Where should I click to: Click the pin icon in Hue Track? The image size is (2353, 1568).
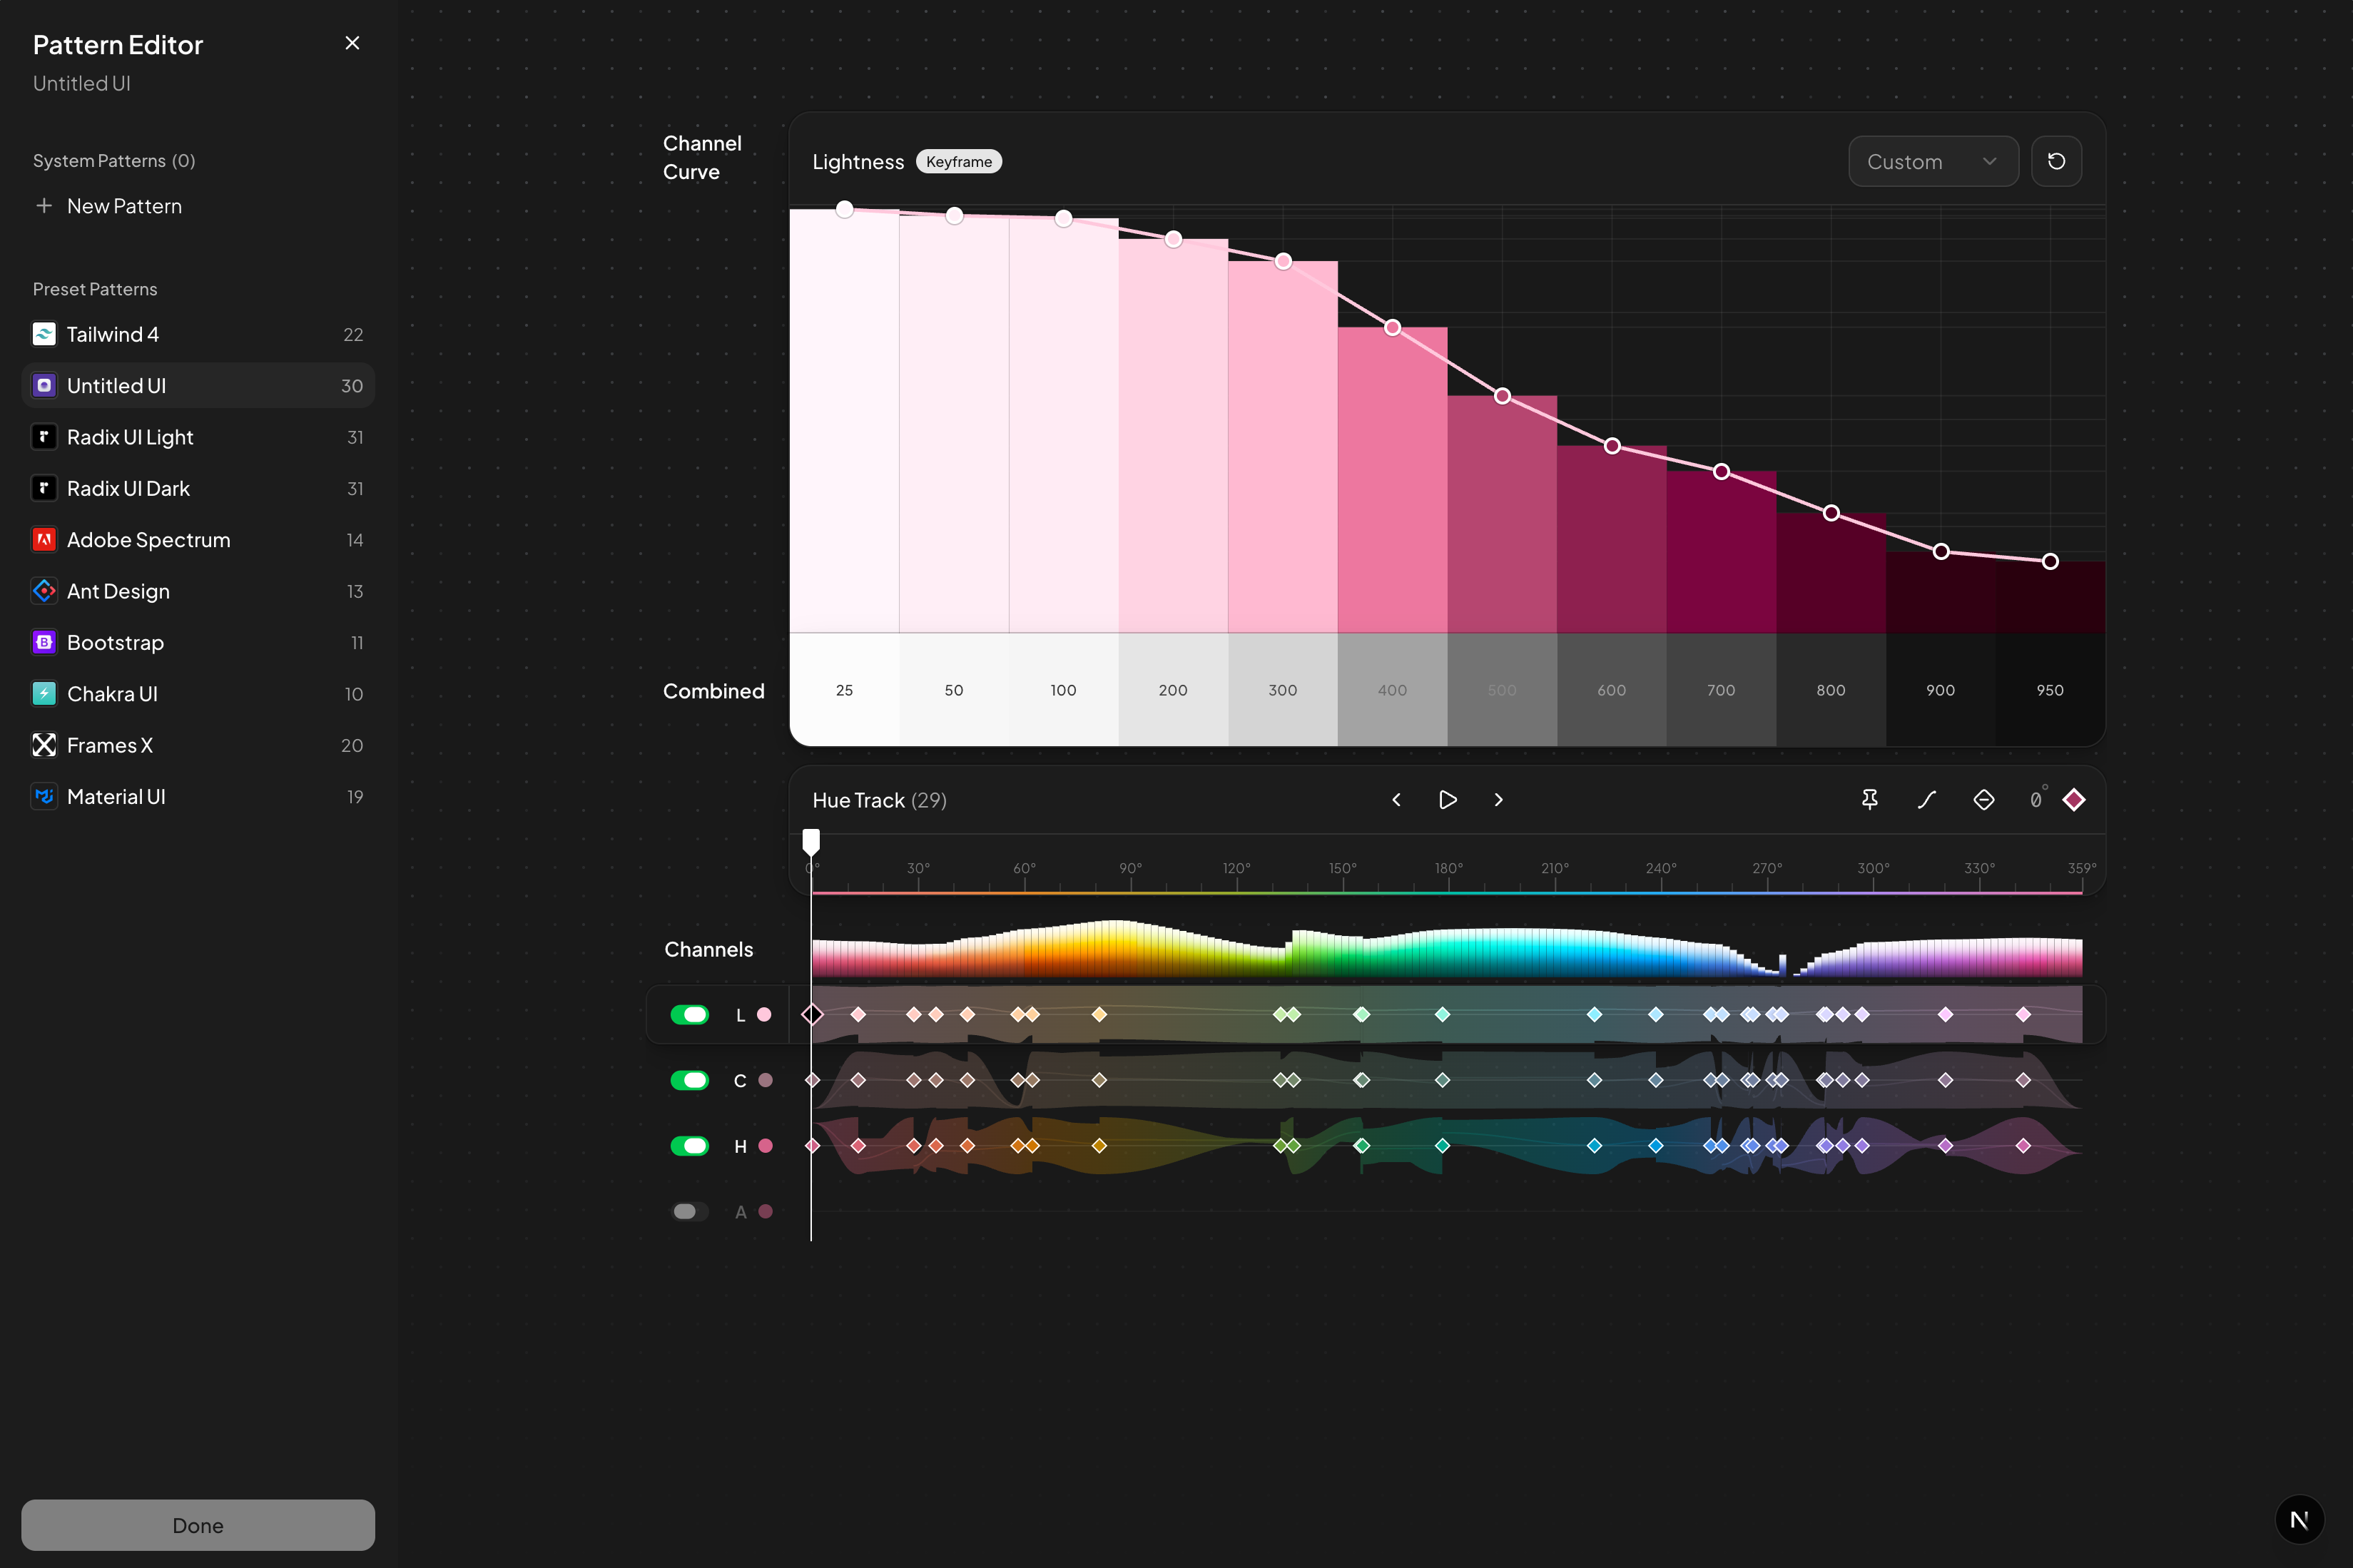point(1869,800)
